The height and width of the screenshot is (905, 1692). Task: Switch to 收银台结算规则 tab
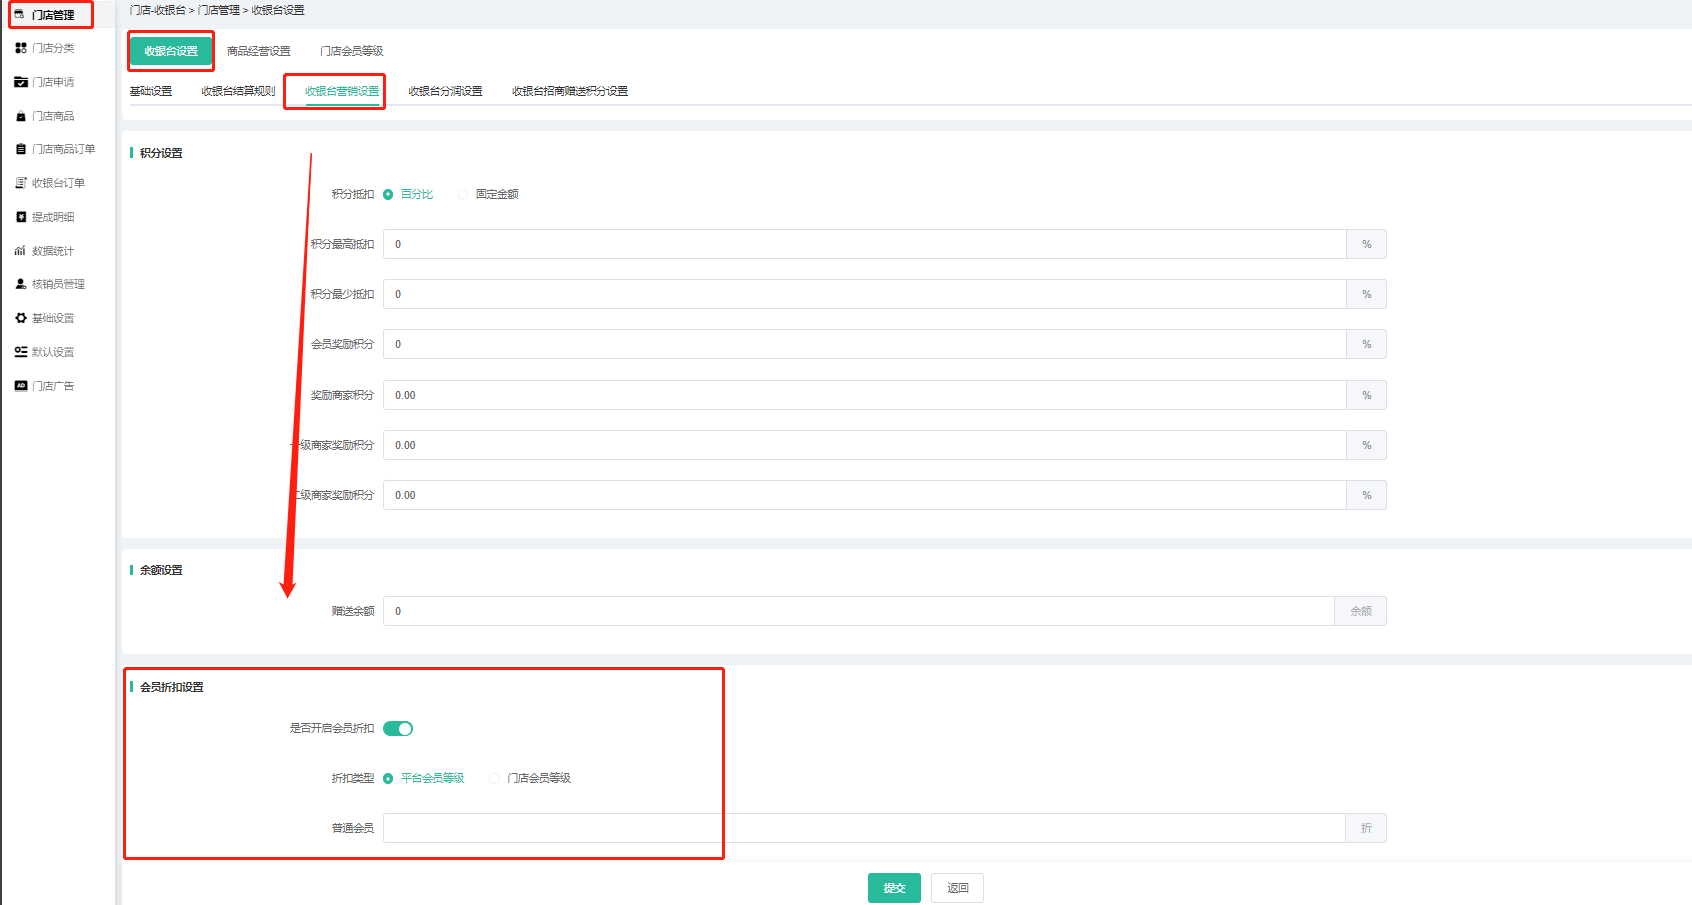coord(238,91)
